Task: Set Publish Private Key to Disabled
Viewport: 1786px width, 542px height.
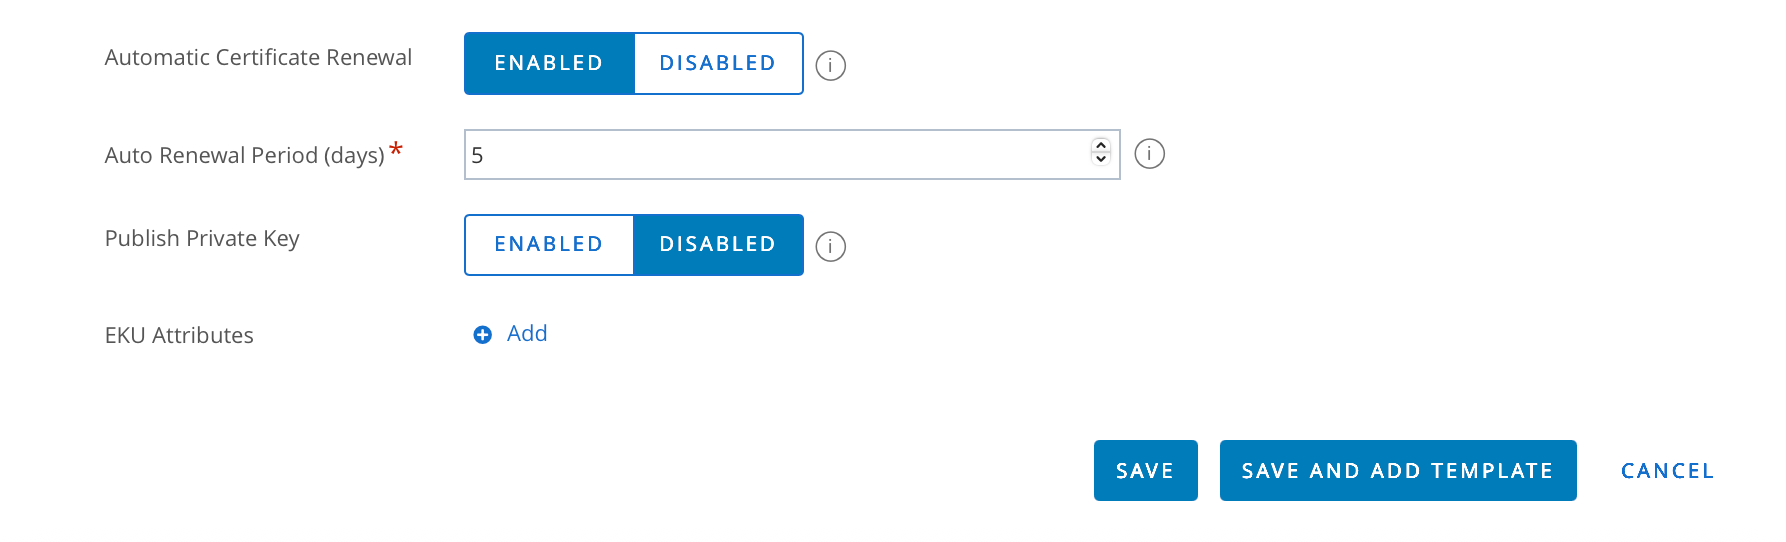Action: (x=718, y=244)
